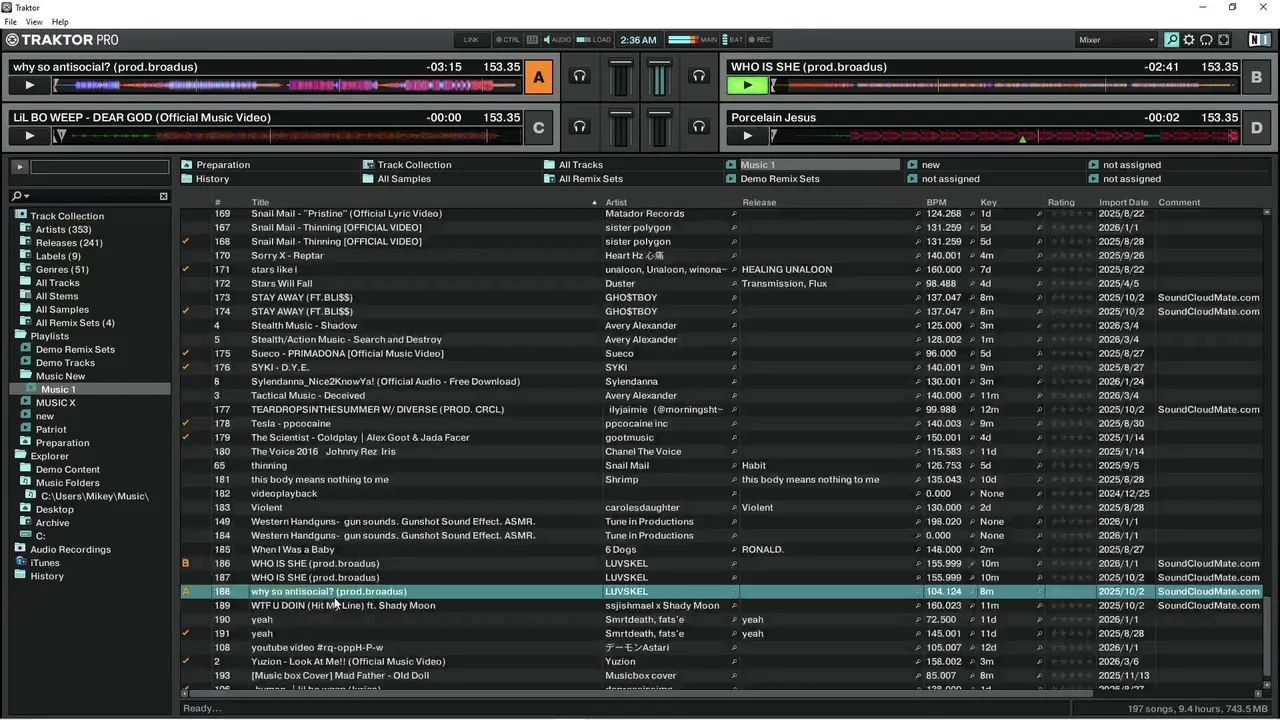Clear search with the X button
1280x720 pixels.
coord(164,196)
